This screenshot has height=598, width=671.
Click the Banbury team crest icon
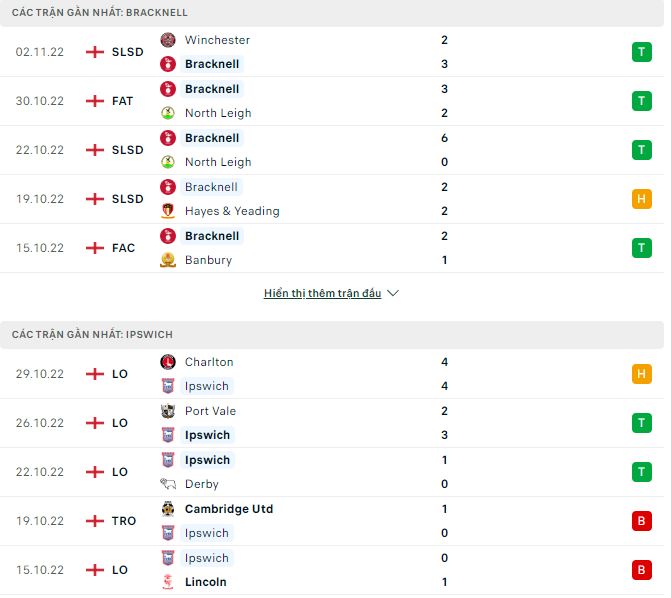coord(168,260)
